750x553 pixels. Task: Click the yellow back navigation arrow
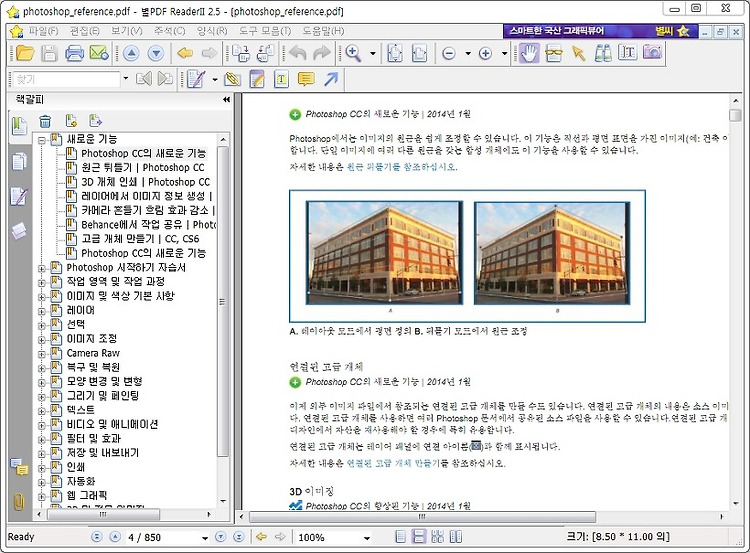(185, 53)
